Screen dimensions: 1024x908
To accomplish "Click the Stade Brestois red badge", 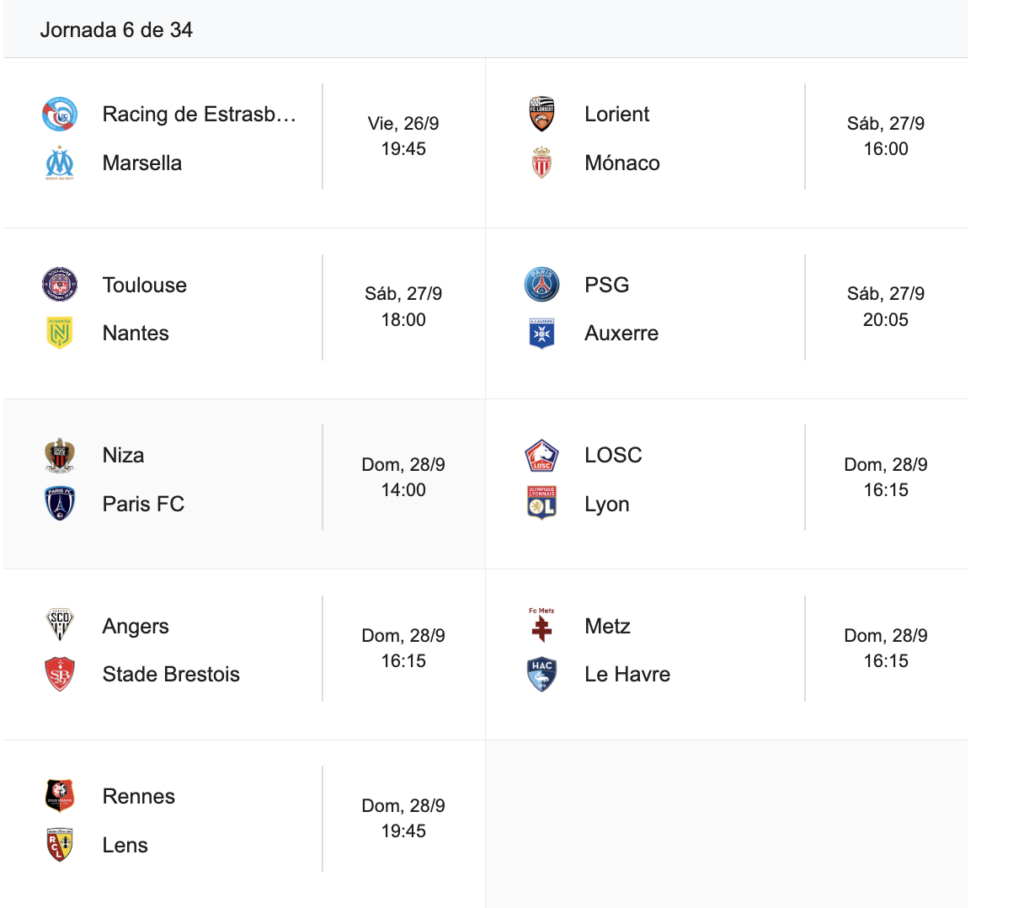I will (60, 674).
